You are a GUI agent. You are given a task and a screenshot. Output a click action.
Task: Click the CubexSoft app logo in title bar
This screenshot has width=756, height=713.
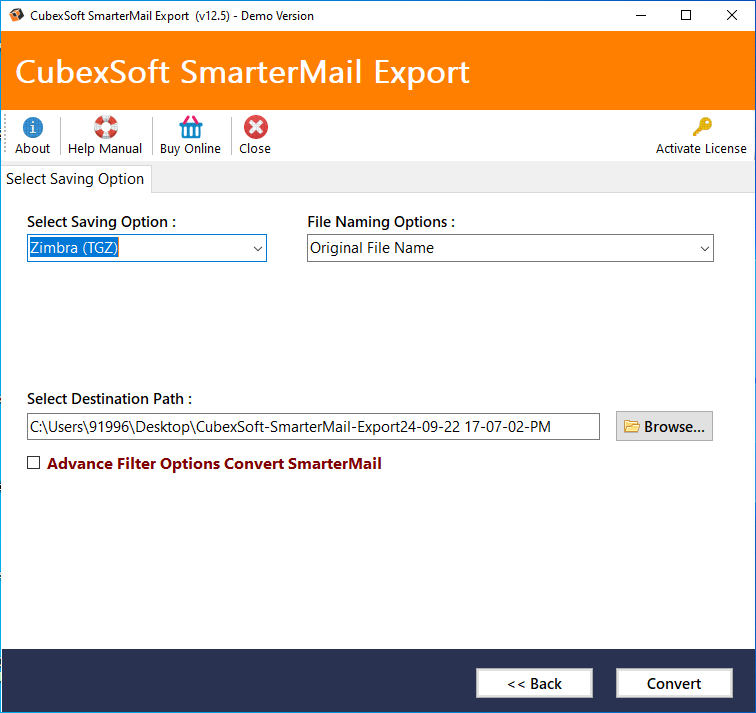[16, 15]
